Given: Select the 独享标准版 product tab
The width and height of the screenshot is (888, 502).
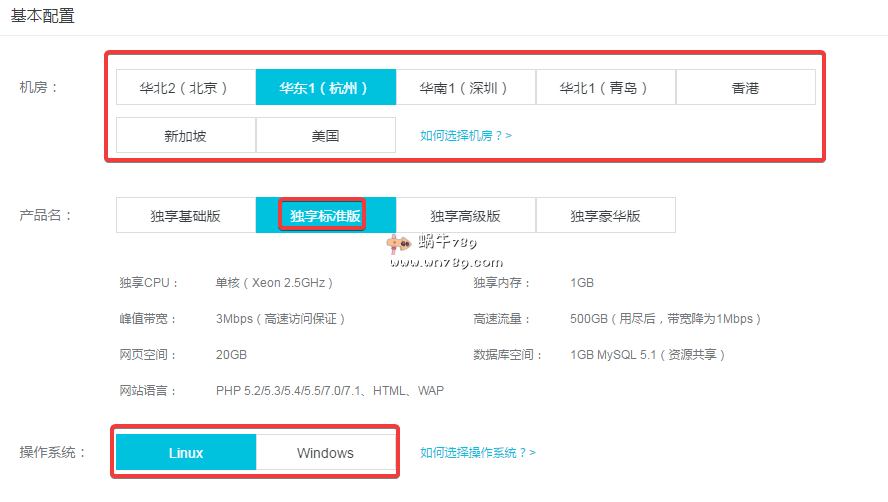Looking at the screenshot, I should [x=326, y=215].
